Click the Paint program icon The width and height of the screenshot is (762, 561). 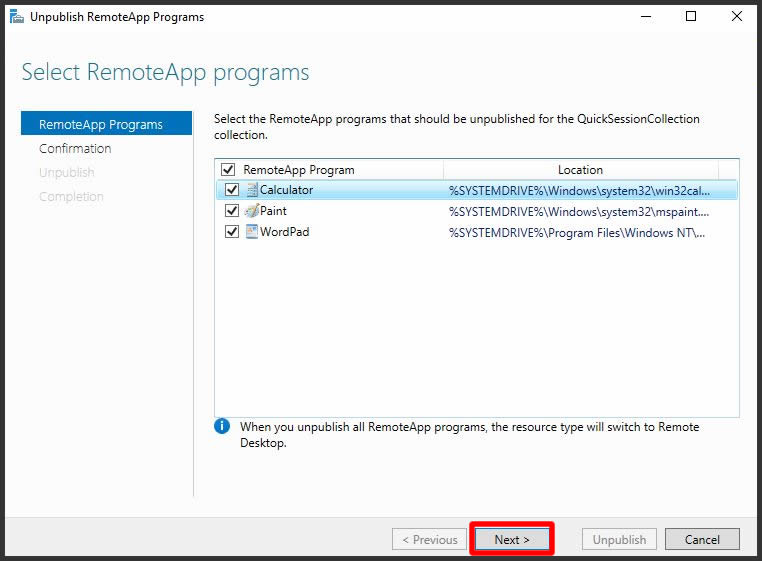coord(252,210)
